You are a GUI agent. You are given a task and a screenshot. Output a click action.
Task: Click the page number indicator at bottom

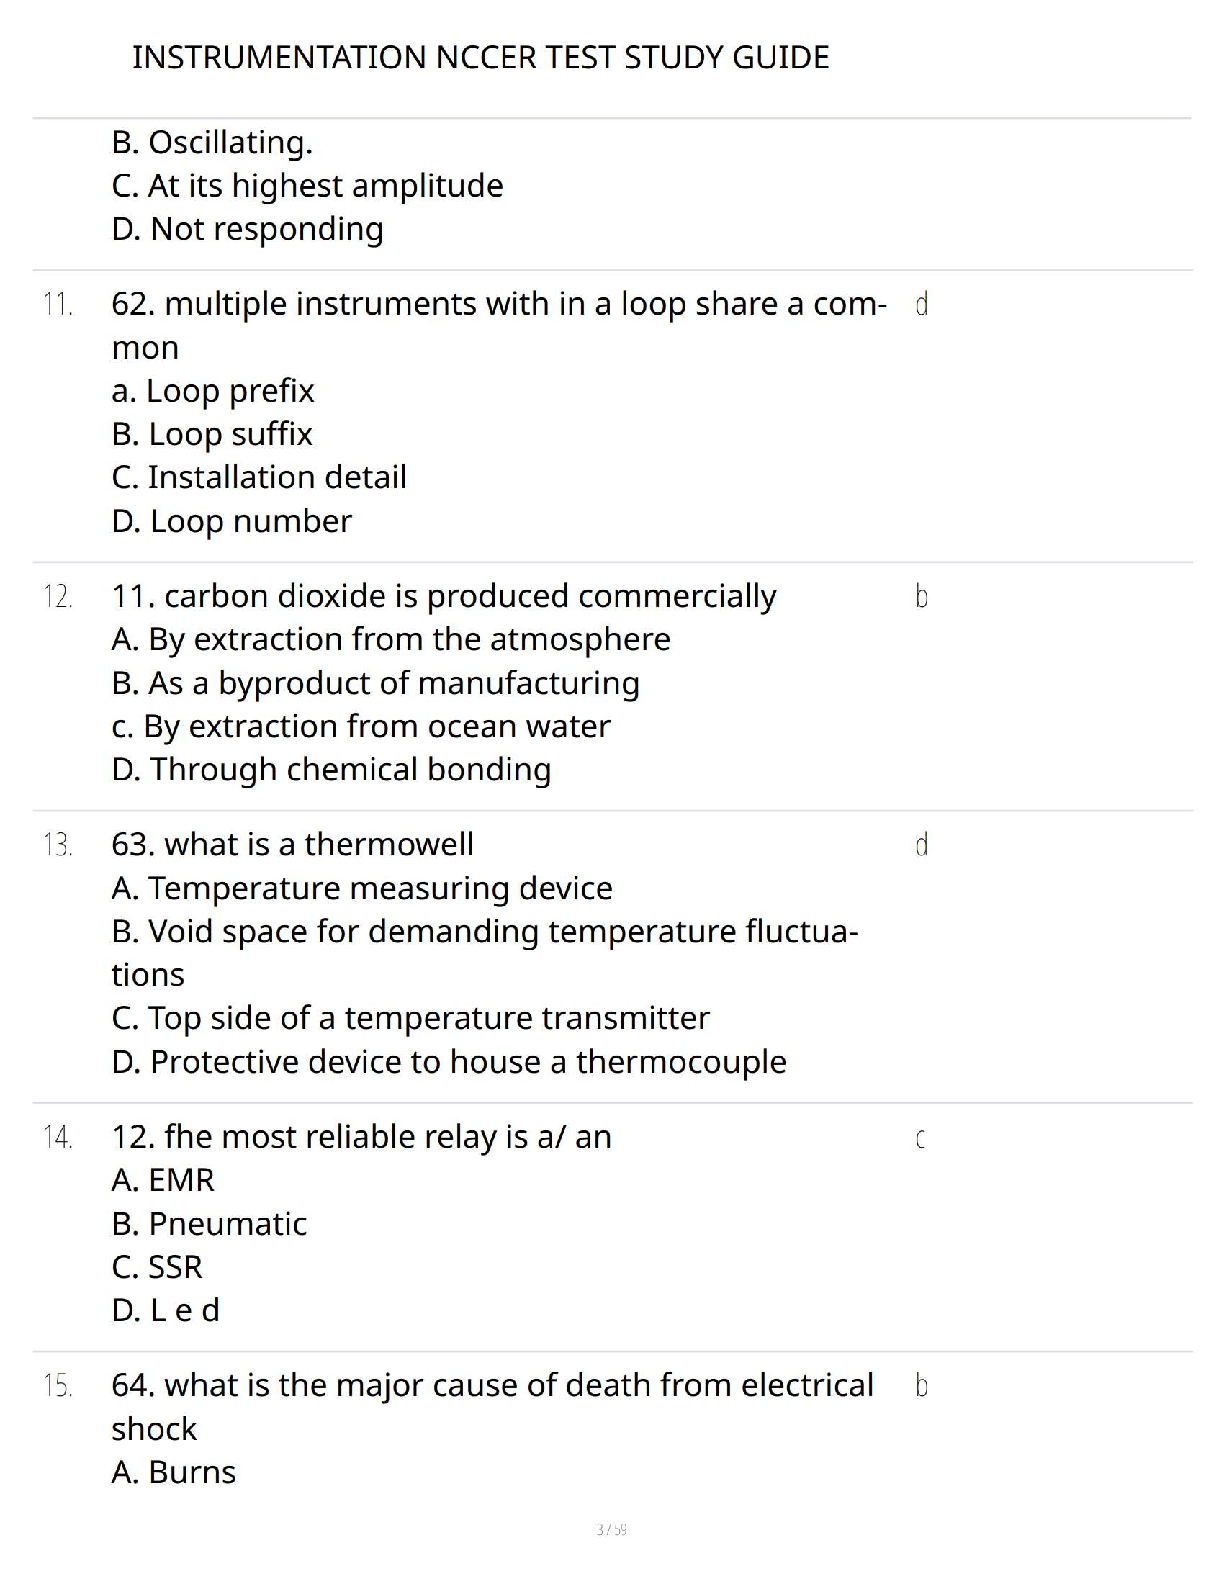[x=611, y=1529]
